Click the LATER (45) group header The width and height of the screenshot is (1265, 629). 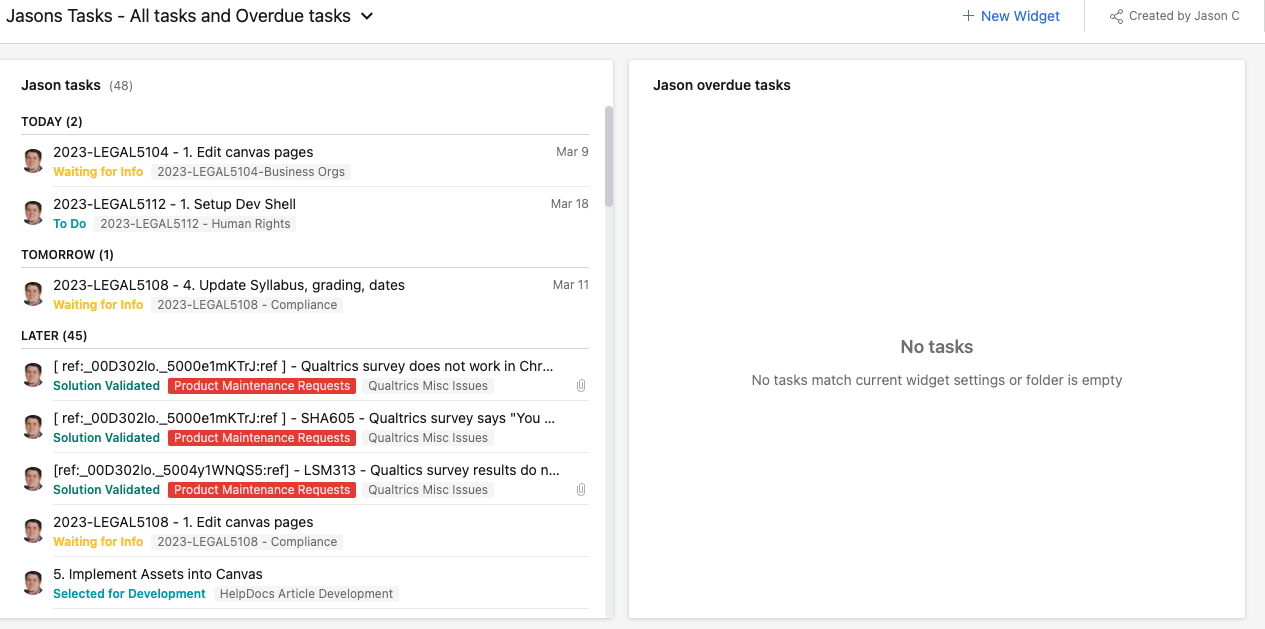(54, 336)
